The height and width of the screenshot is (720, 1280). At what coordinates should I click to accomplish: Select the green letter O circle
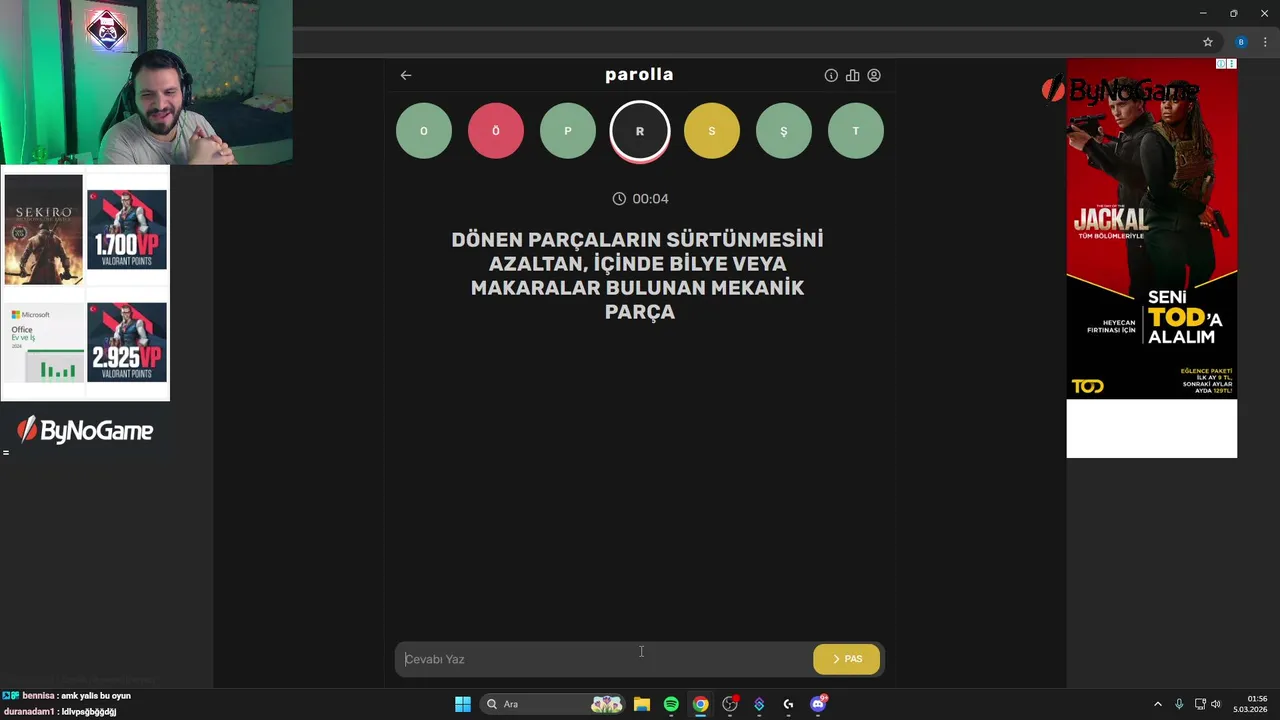(x=424, y=131)
